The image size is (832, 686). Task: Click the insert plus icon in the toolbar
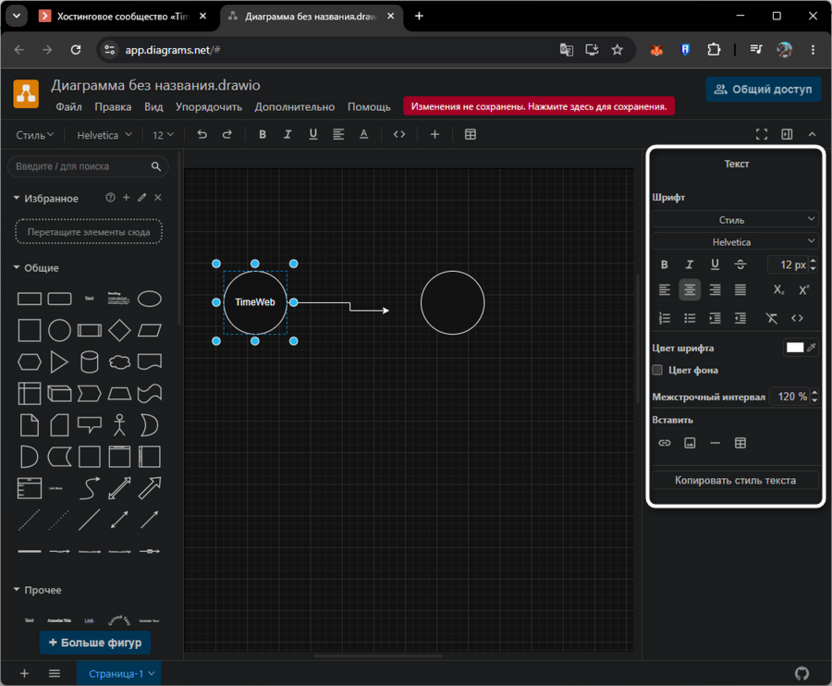click(435, 135)
